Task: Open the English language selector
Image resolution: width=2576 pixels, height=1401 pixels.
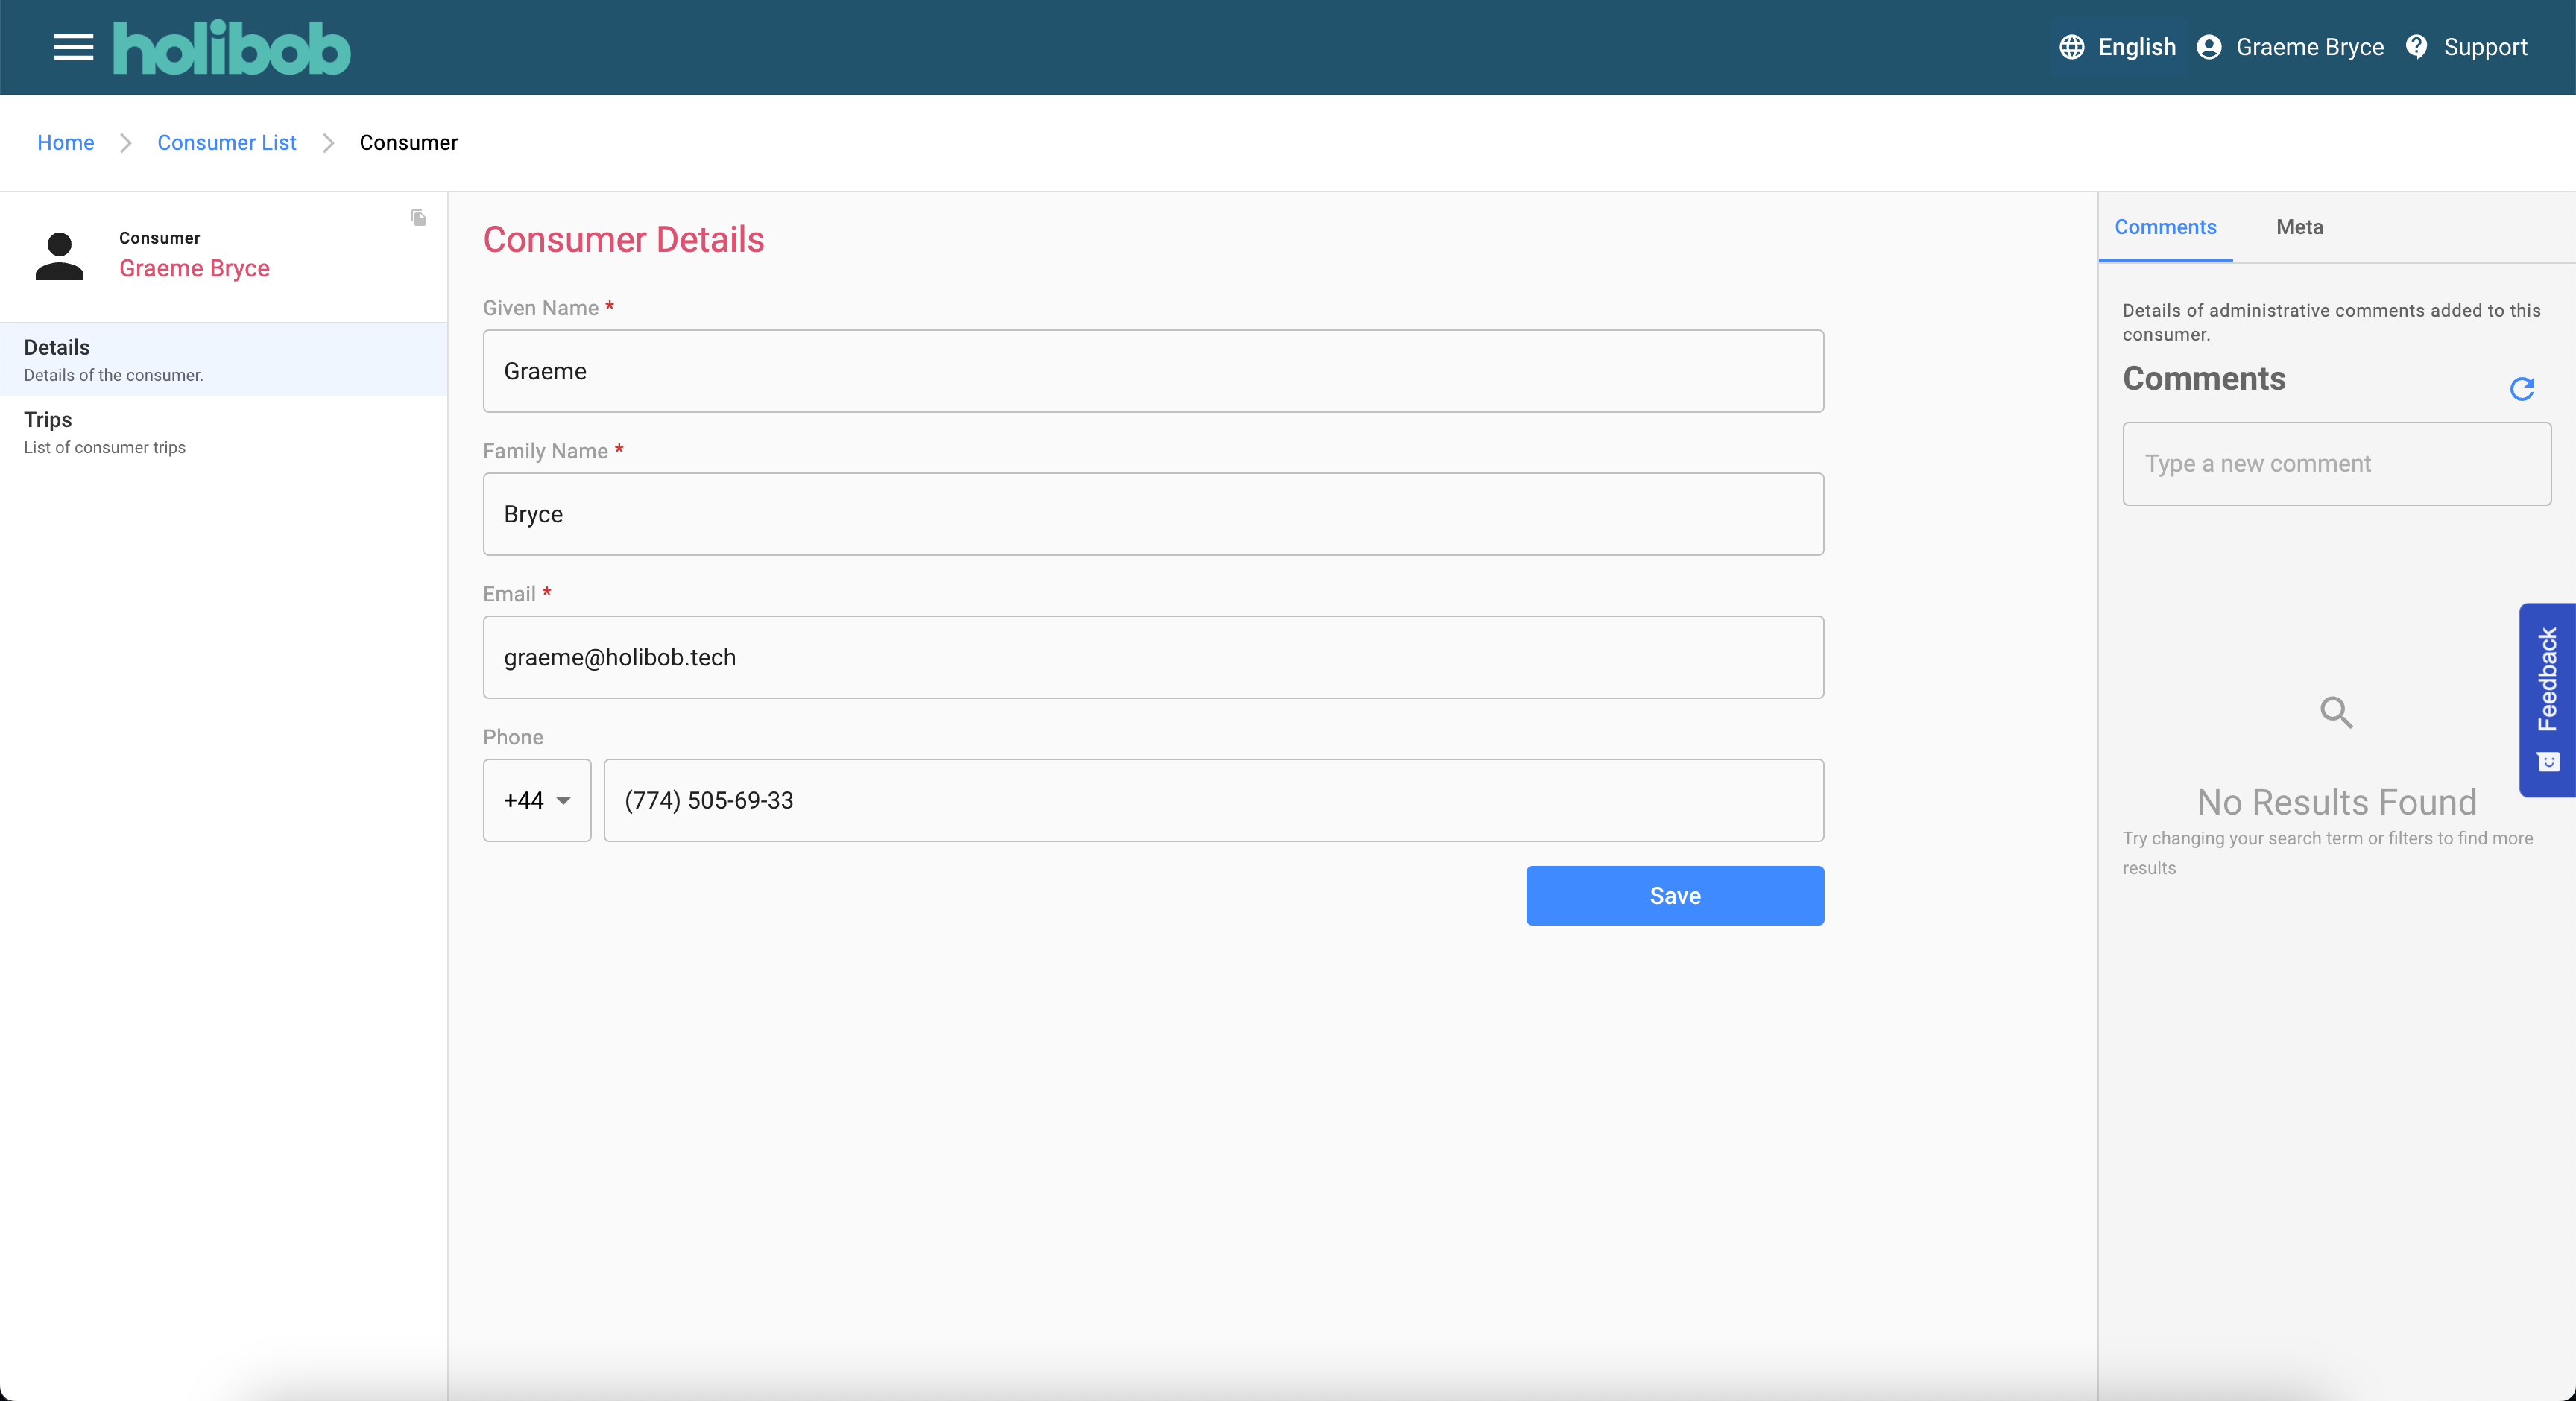Action: [x=2117, y=47]
